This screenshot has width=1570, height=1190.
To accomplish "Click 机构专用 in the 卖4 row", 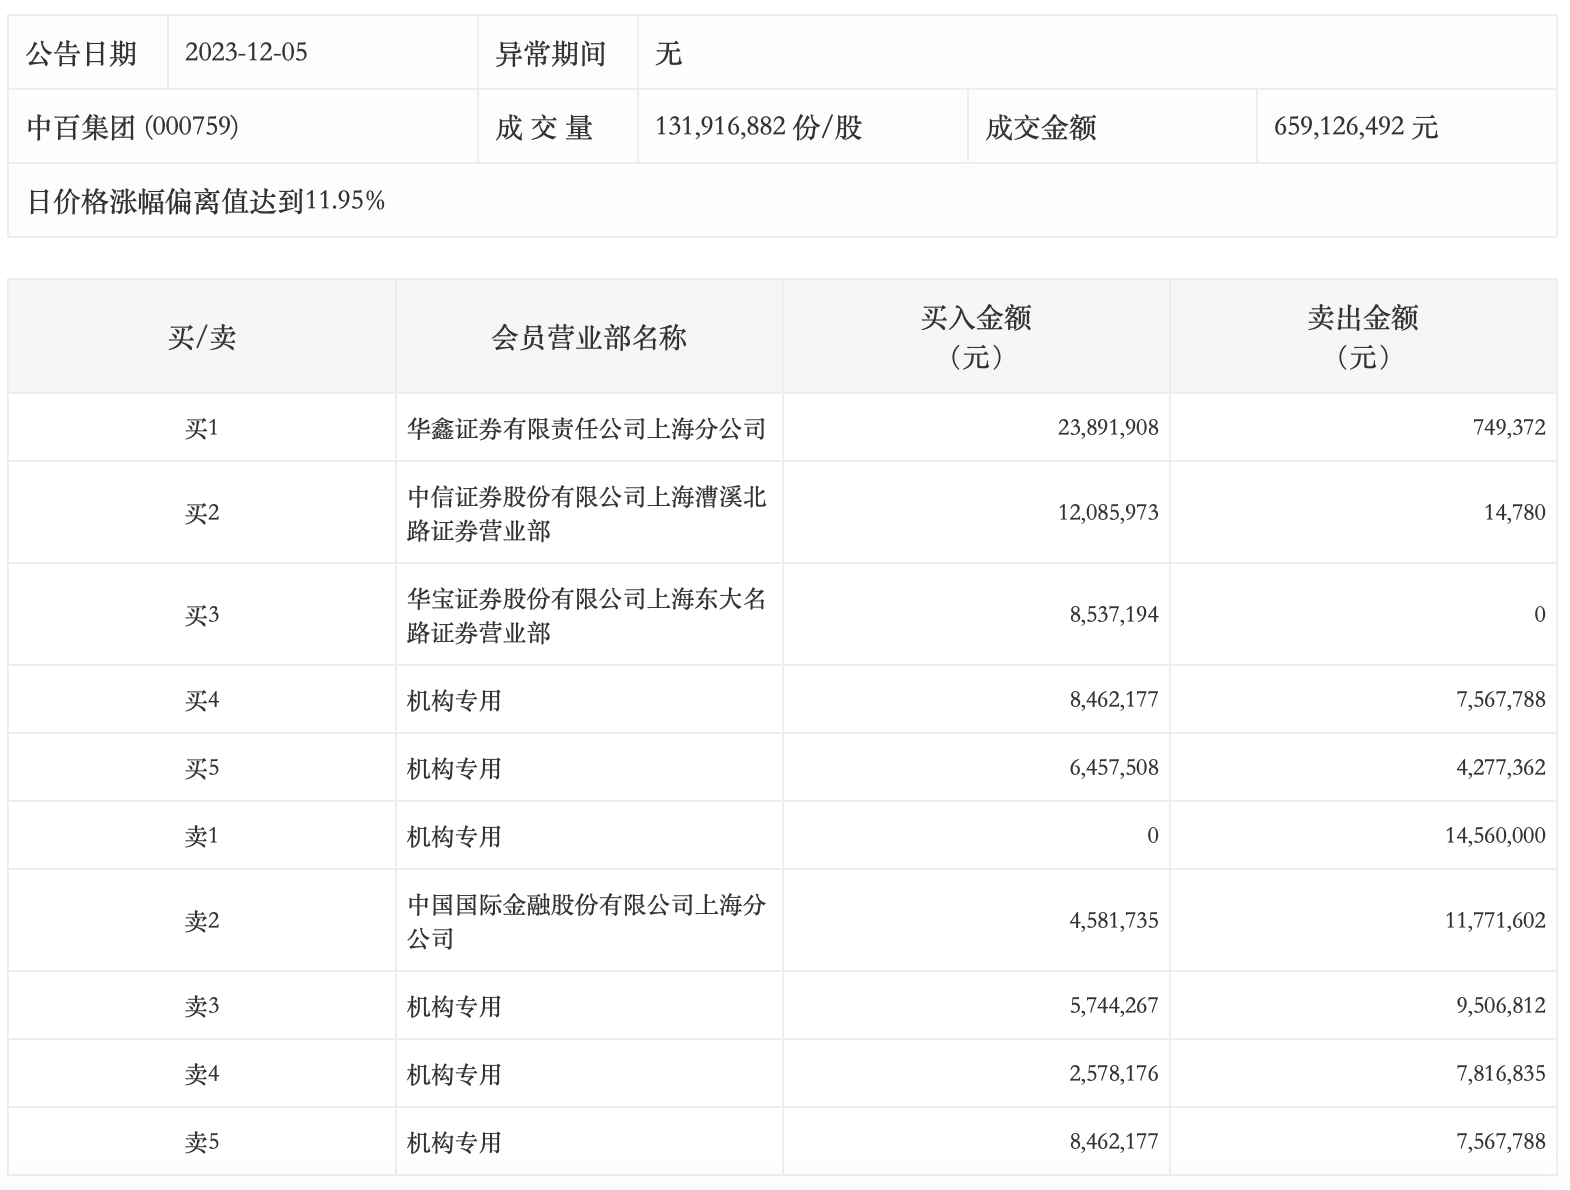I will pos(454,1074).
